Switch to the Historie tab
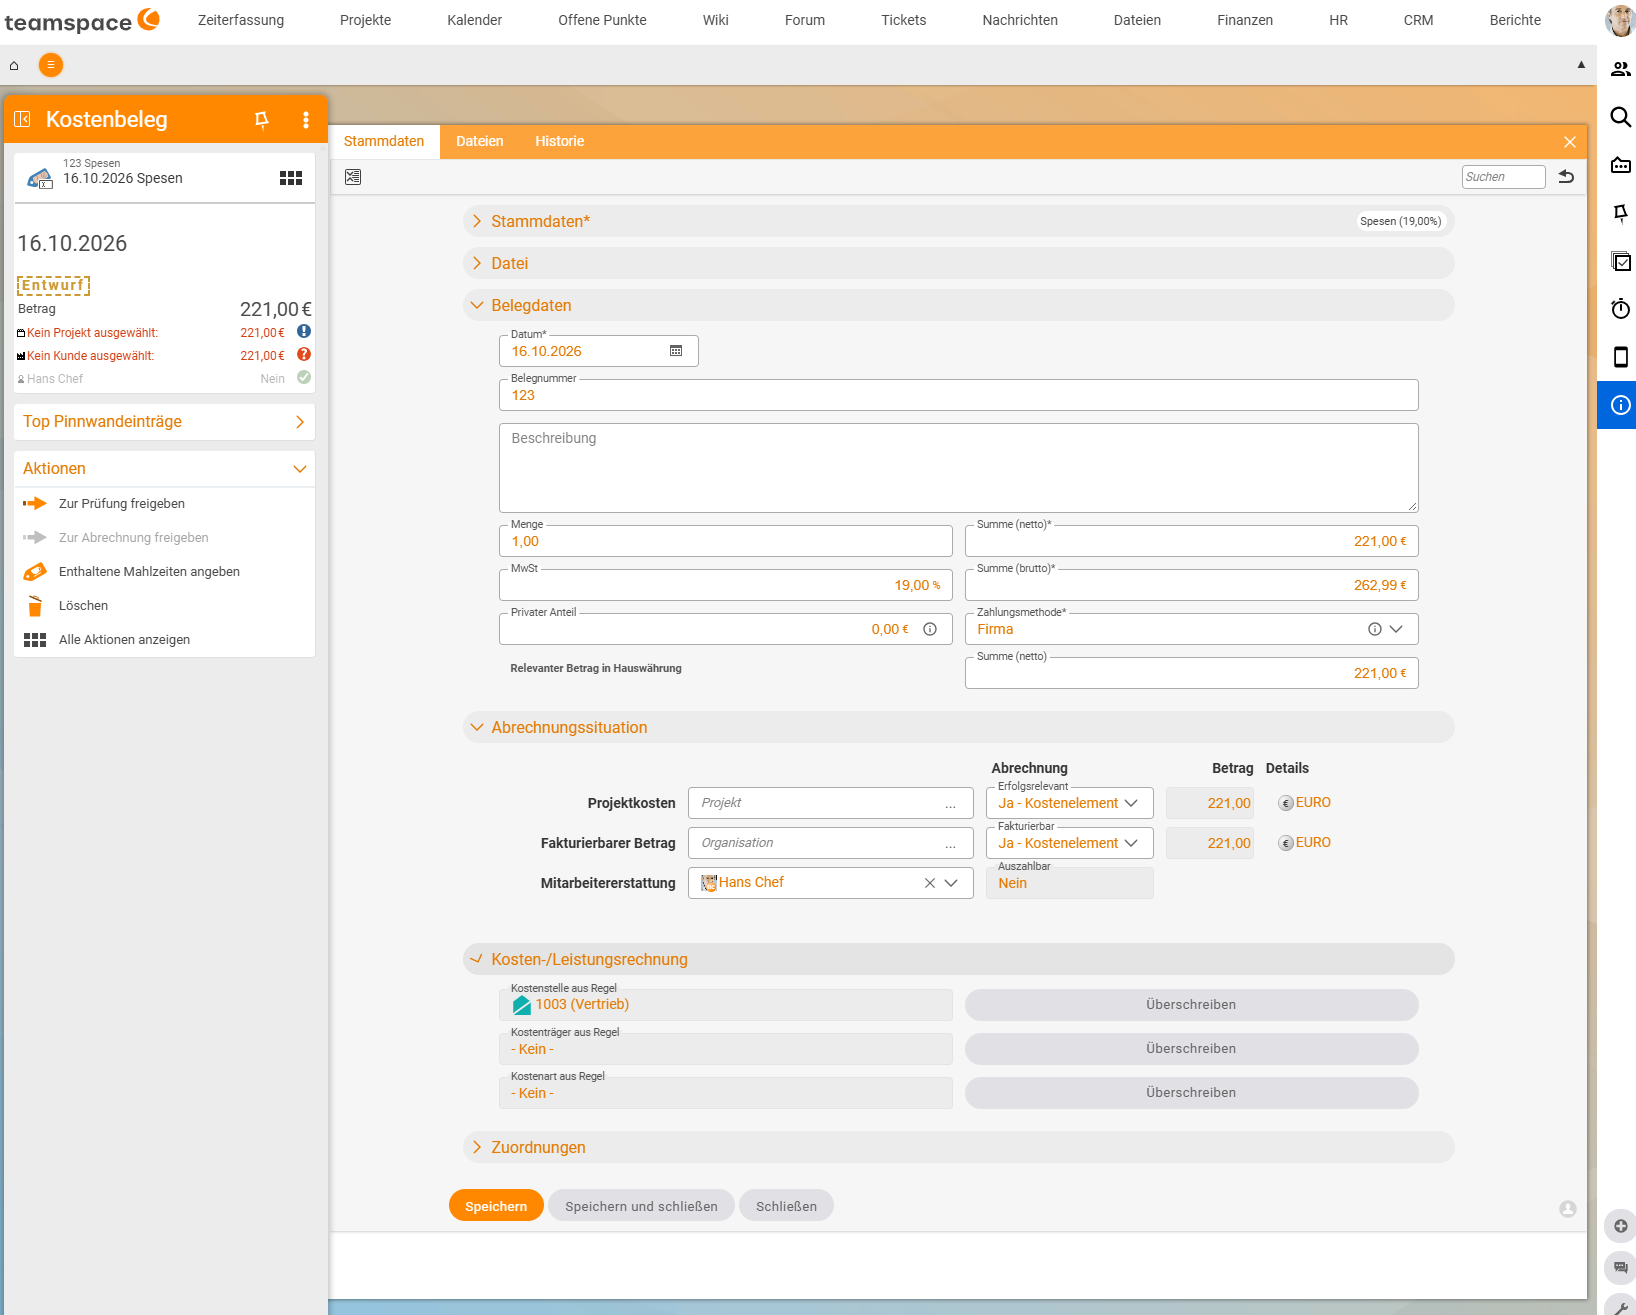The image size is (1636, 1315). [559, 142]
